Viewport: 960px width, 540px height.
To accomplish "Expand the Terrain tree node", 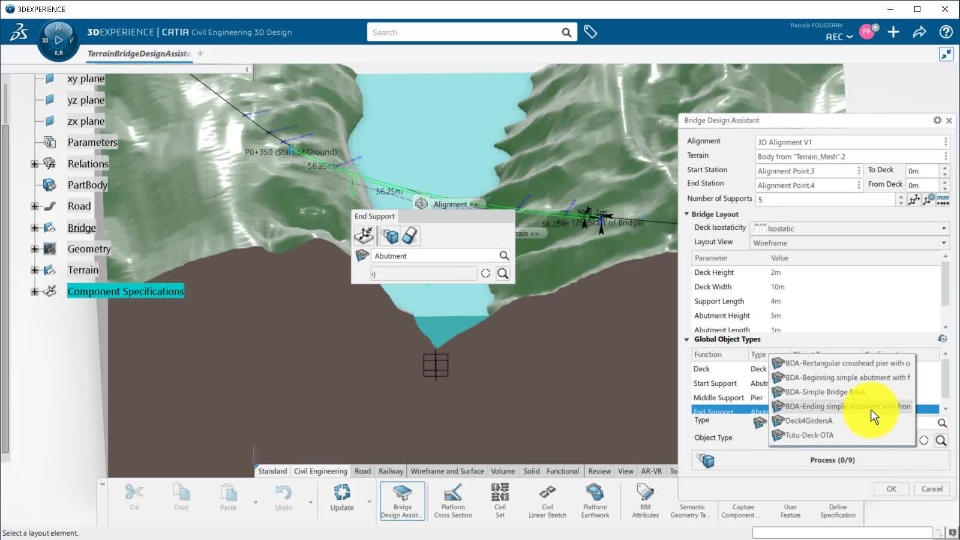I will [35, 270].
